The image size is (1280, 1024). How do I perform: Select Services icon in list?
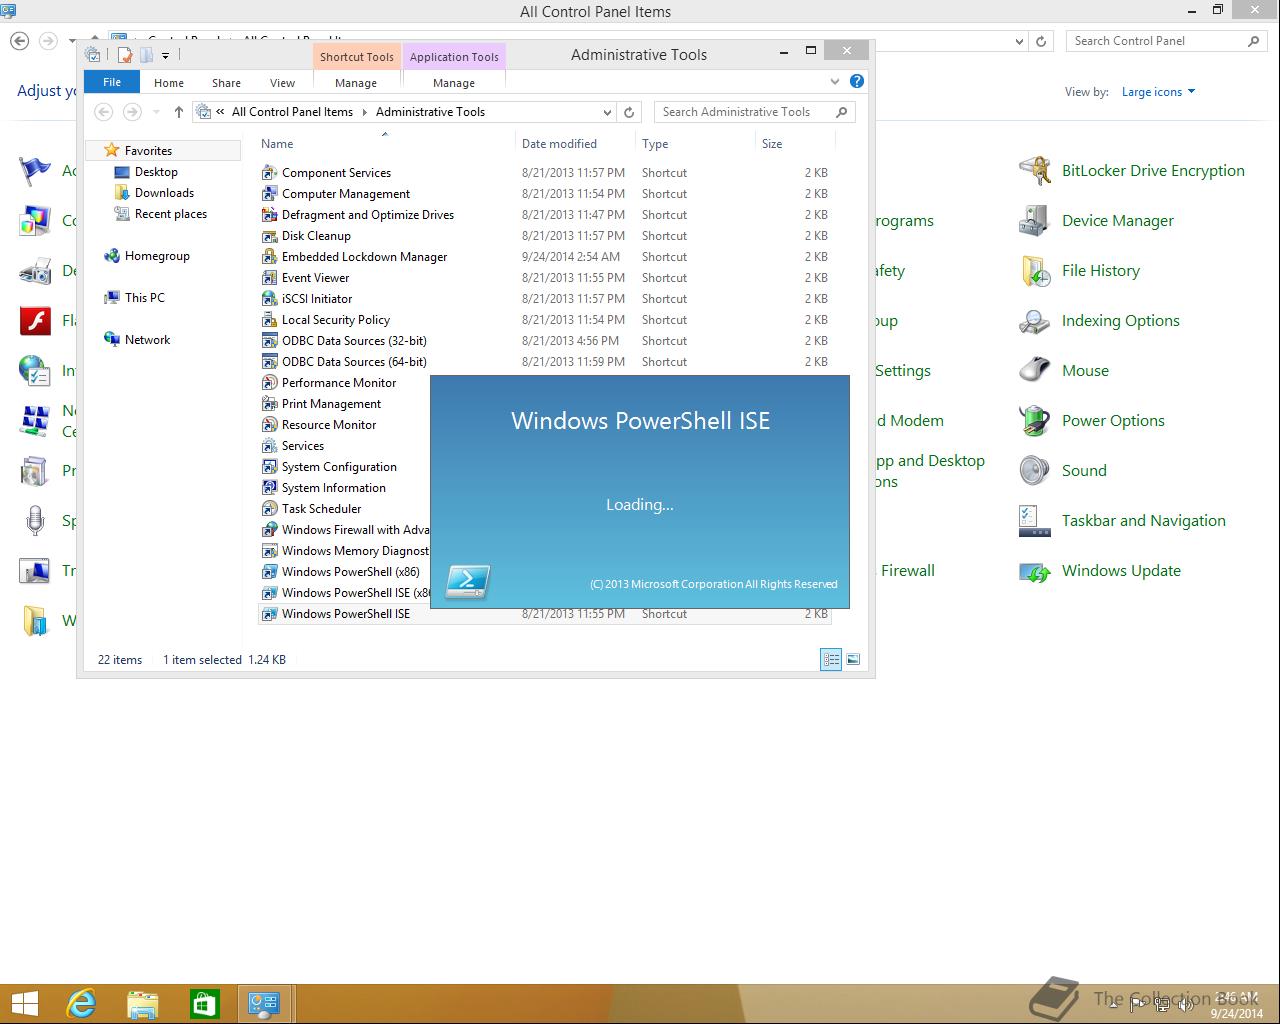pos(269,446)
